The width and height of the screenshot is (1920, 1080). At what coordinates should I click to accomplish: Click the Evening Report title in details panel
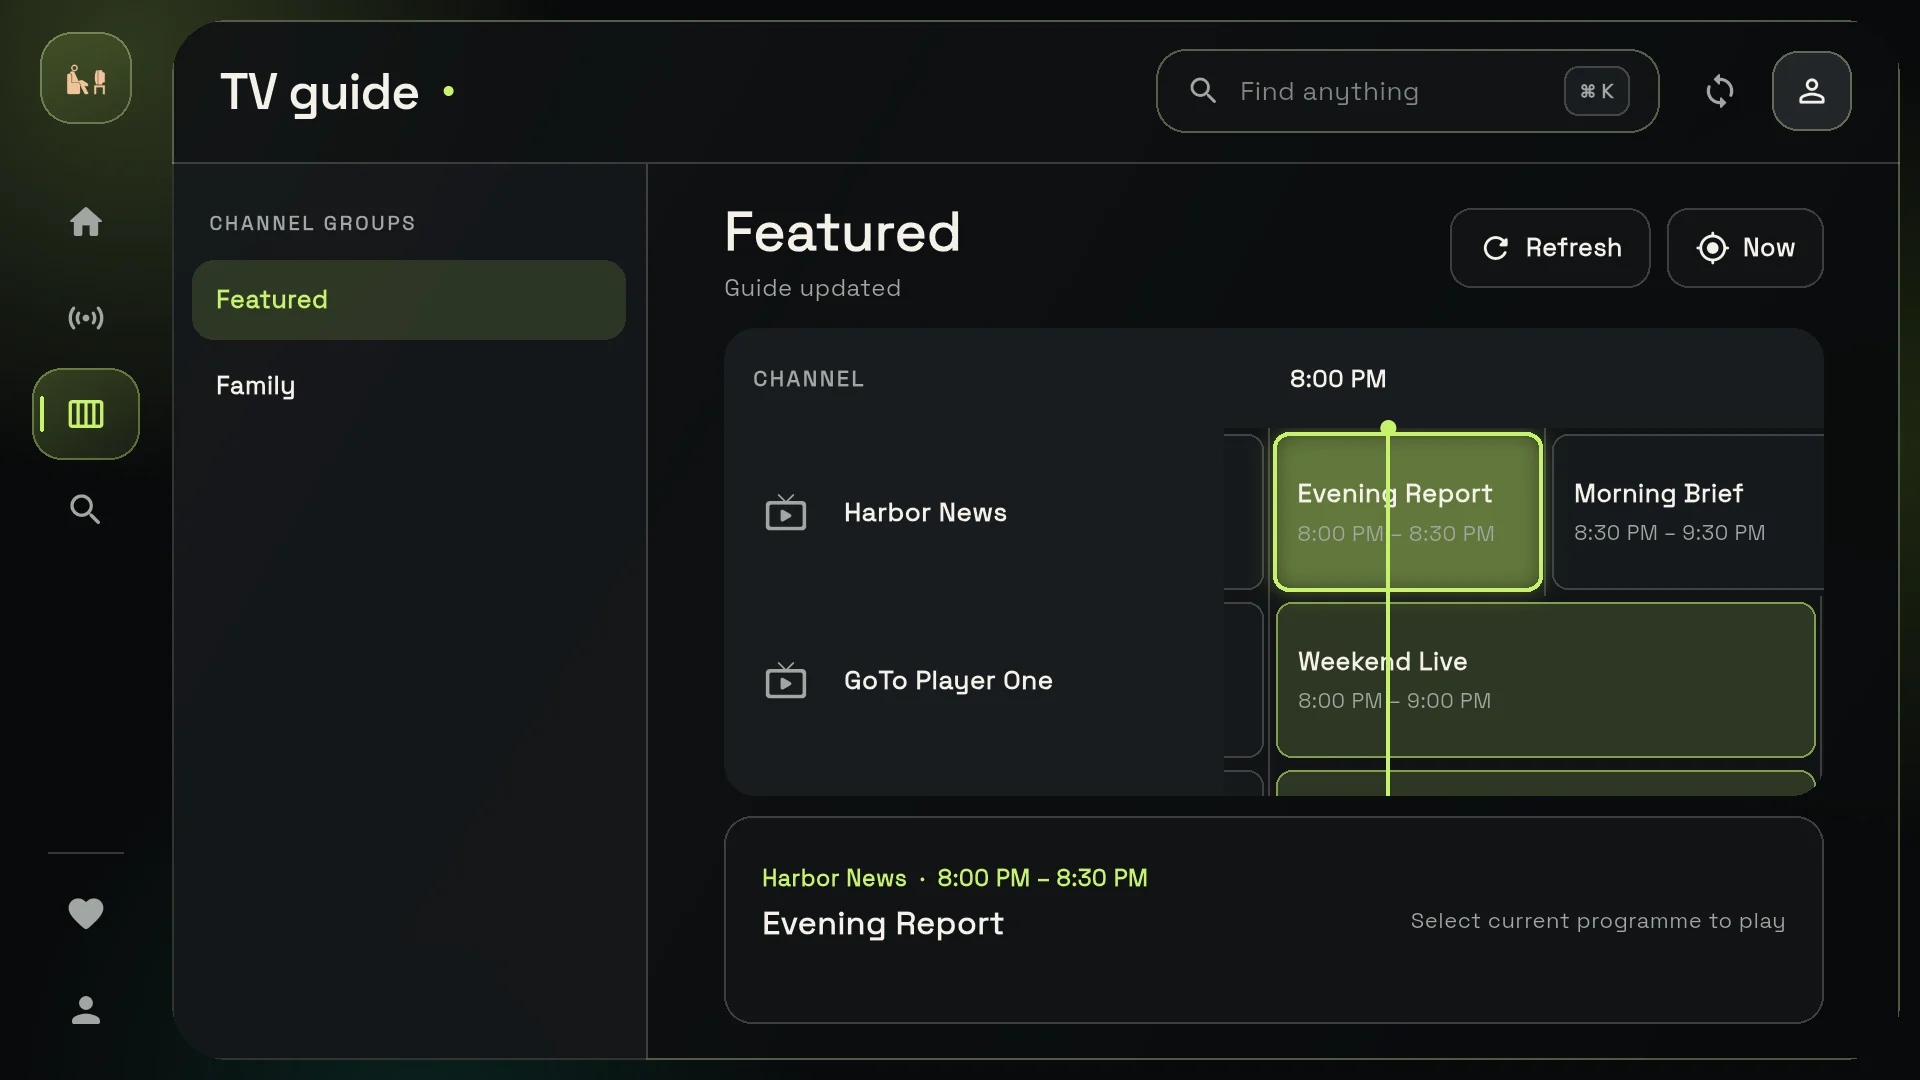(x=882, y=924)
